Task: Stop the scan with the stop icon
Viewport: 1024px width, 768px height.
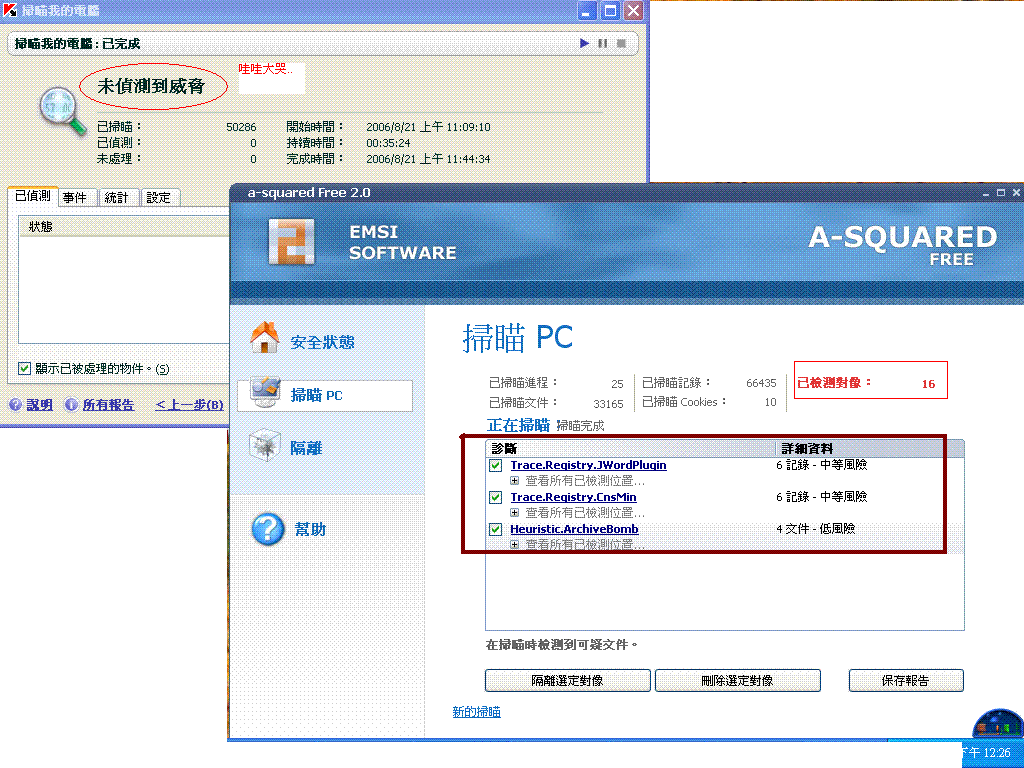Action: click(621, 43)
